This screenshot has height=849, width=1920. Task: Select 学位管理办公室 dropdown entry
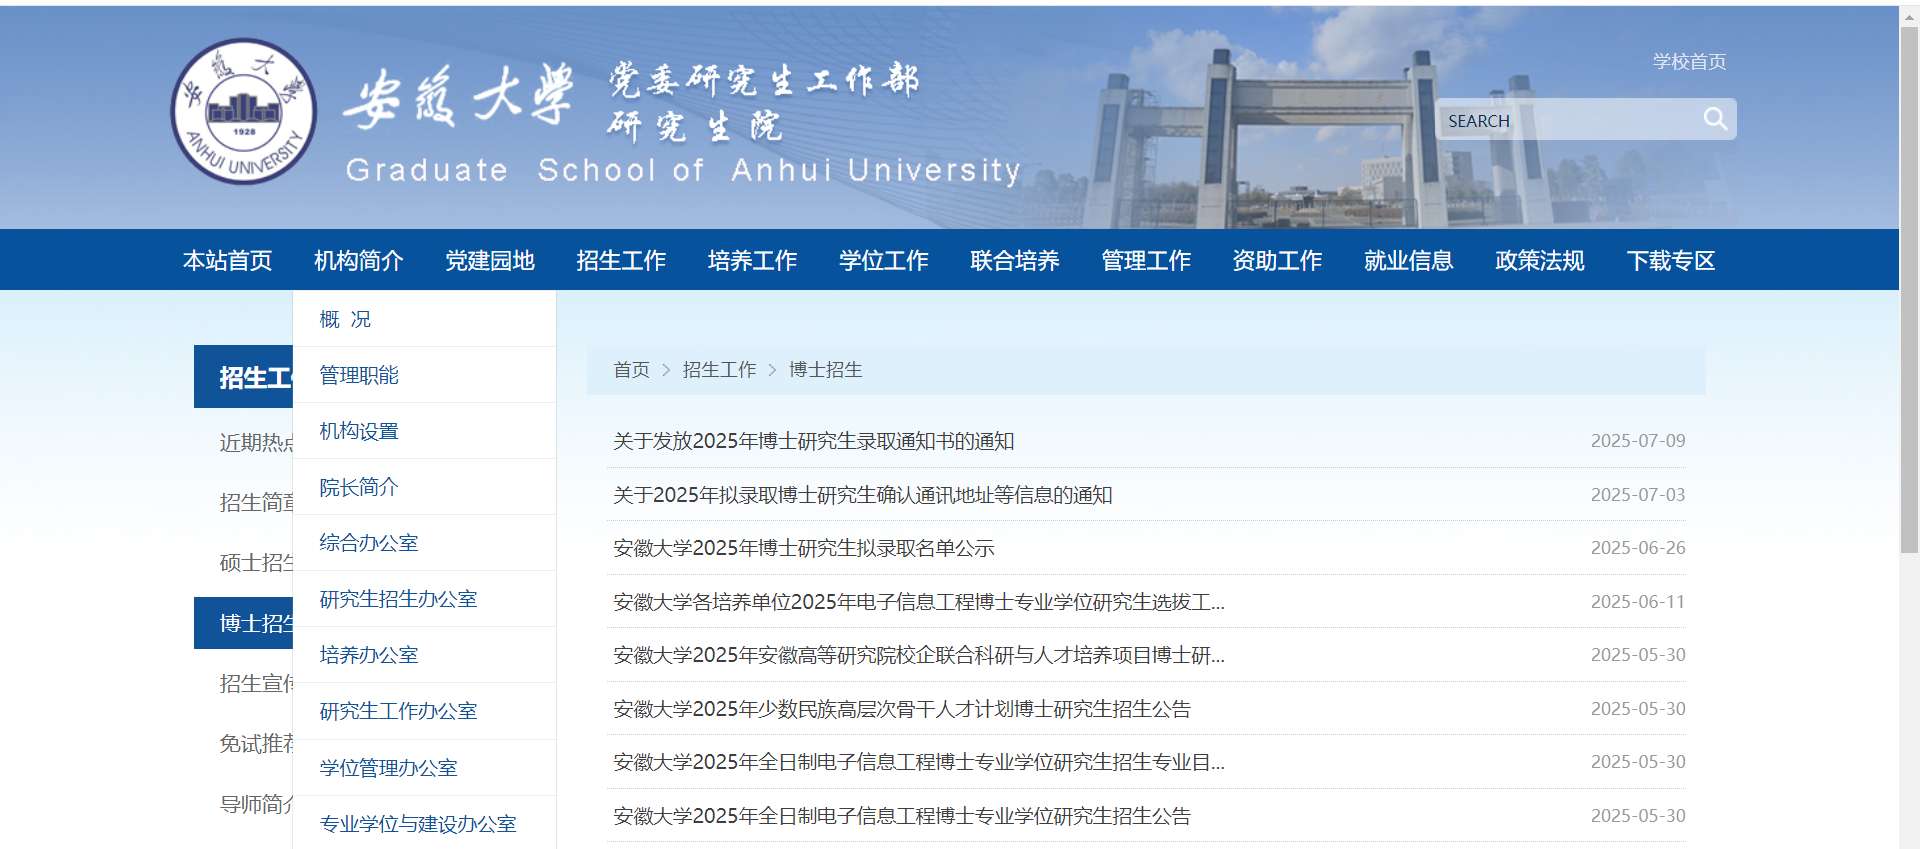click(x=388, y=768)
